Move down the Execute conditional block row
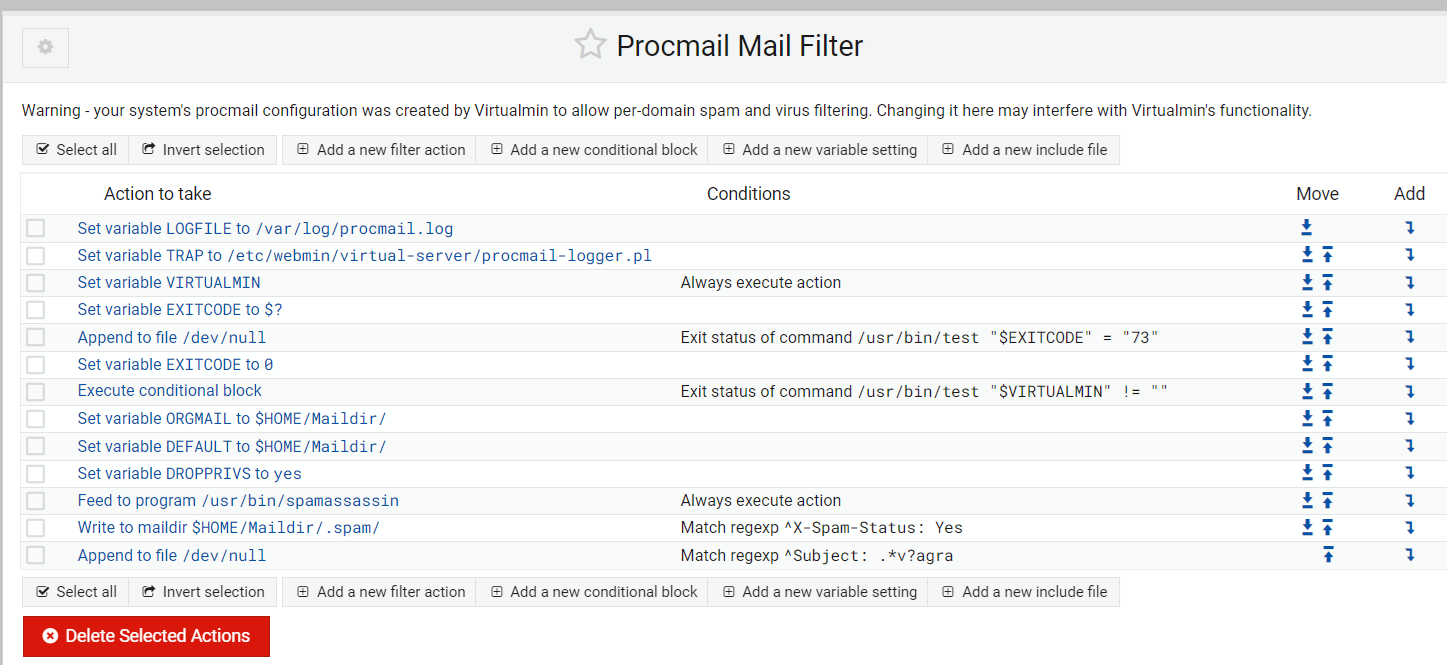This screenshot has height=665, width=1447. (x=1306, y=391)
